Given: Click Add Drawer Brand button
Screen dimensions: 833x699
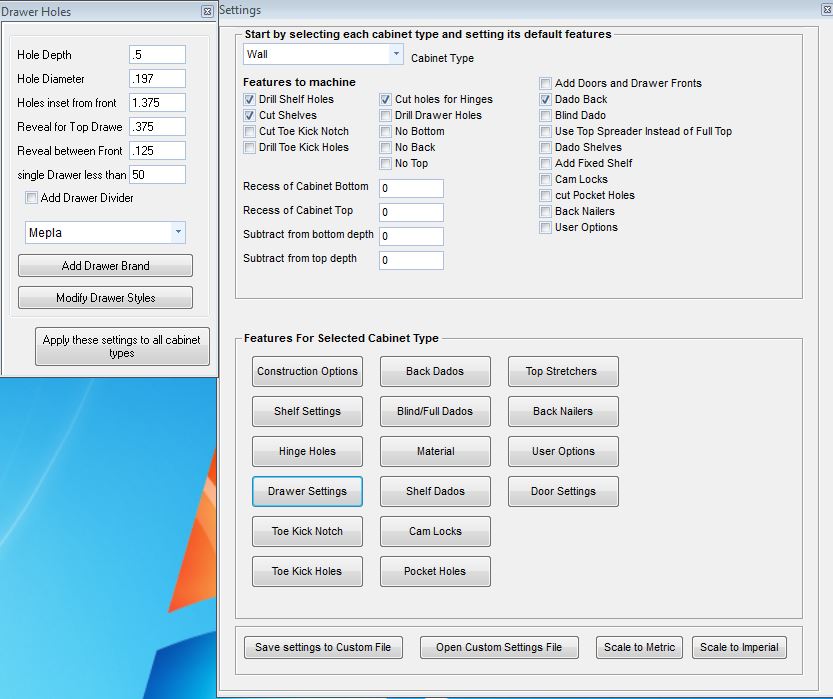Looking at the screenshot, I should (x=105, y=266).
